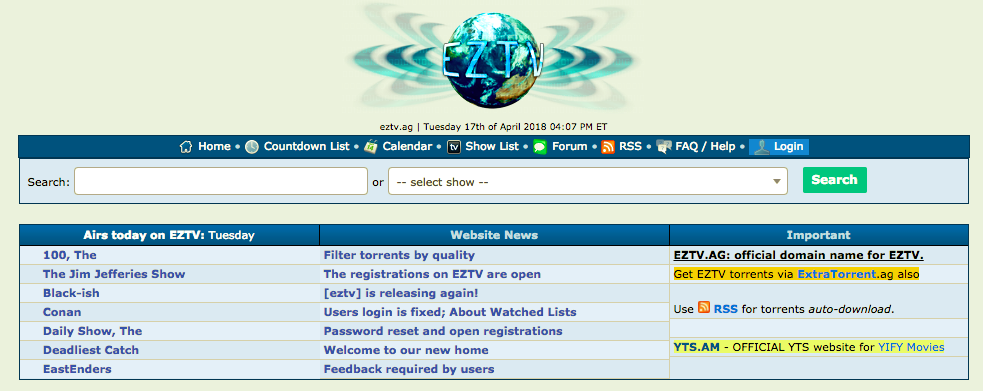Open Deadliest Catch show link
Screen dimensions: 983x391
91,350
